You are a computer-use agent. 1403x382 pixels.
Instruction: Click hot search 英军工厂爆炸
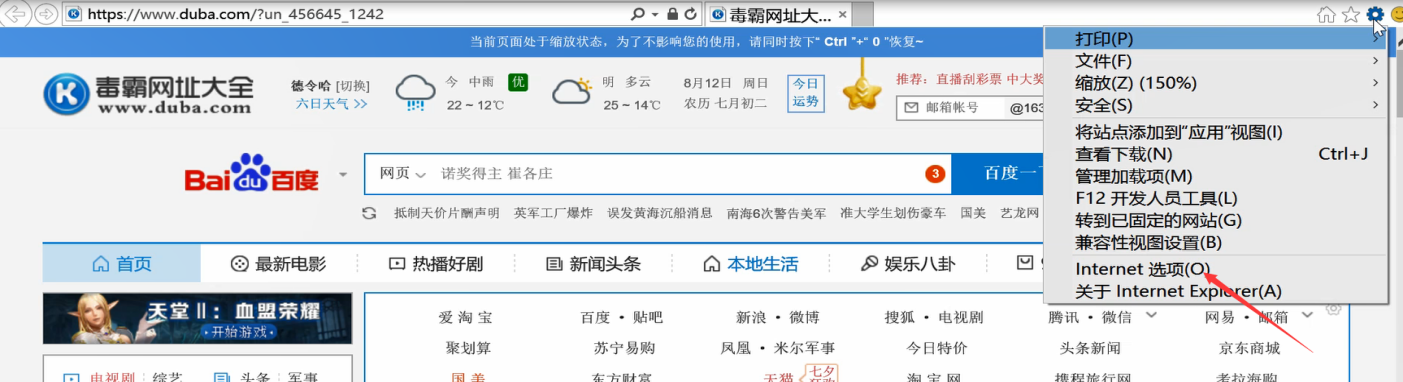tap(553, 213)
